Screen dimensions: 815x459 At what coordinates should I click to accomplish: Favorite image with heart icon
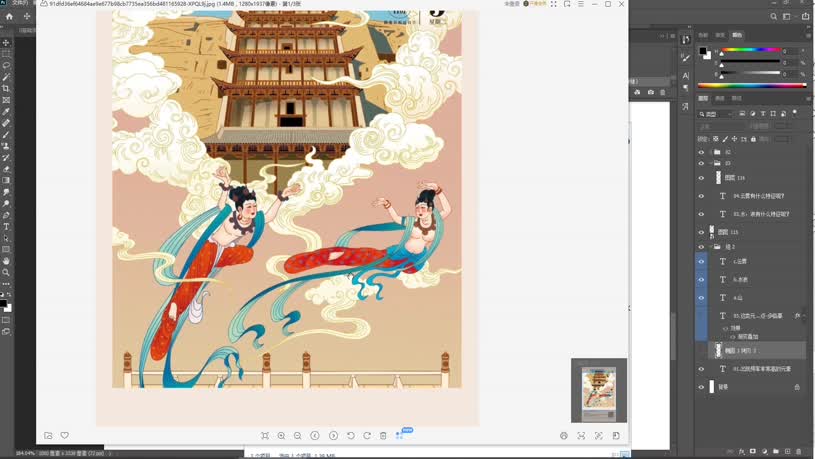64,436
